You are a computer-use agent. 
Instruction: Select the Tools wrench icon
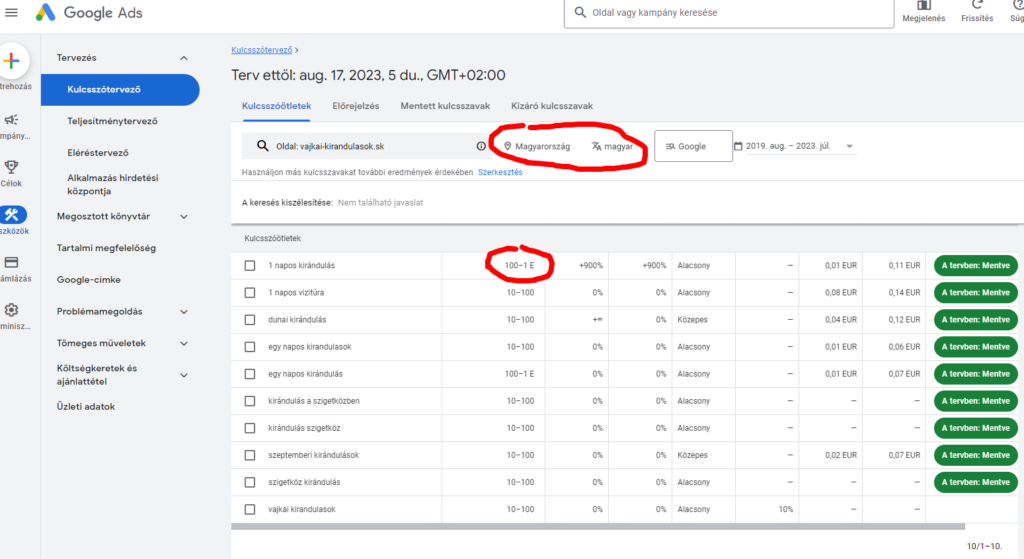[12, 214]
